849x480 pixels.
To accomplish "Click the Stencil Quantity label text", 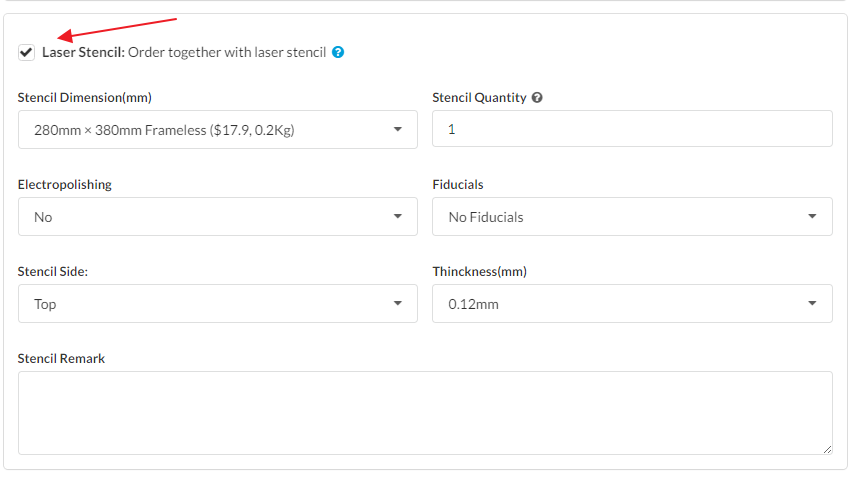I will (479, 98).
